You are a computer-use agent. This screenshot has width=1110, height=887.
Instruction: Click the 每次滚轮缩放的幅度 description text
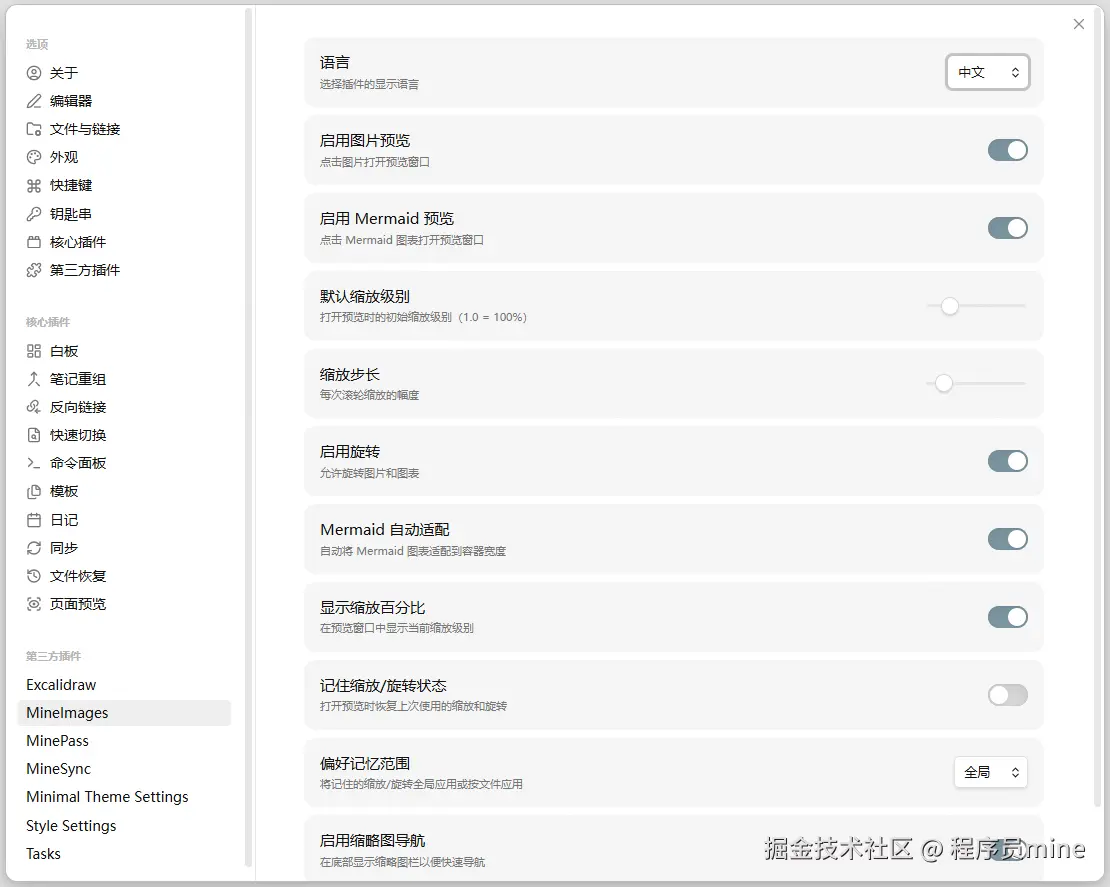point(370,395)
